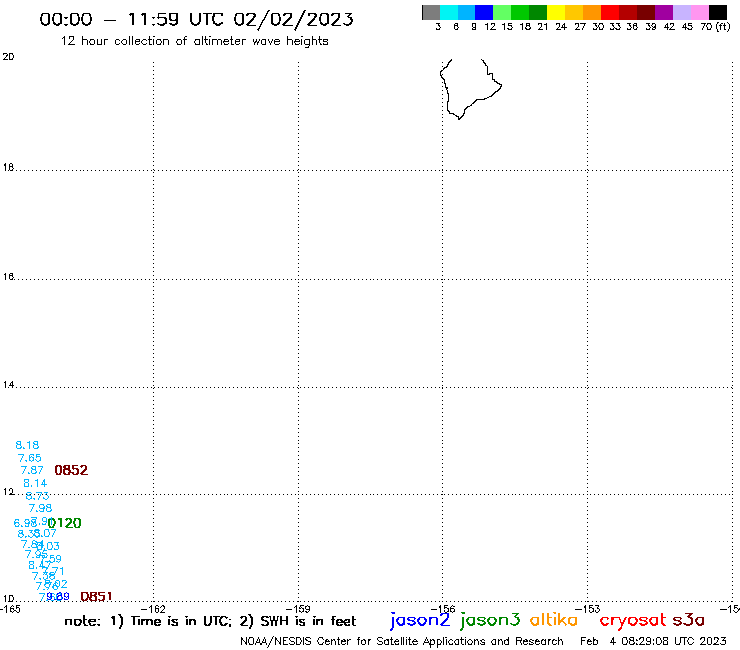The height and width of the screenshot is (650, 740).
Task: Select the orange swatch in the wave height legend
Action: tap(592, 13)
